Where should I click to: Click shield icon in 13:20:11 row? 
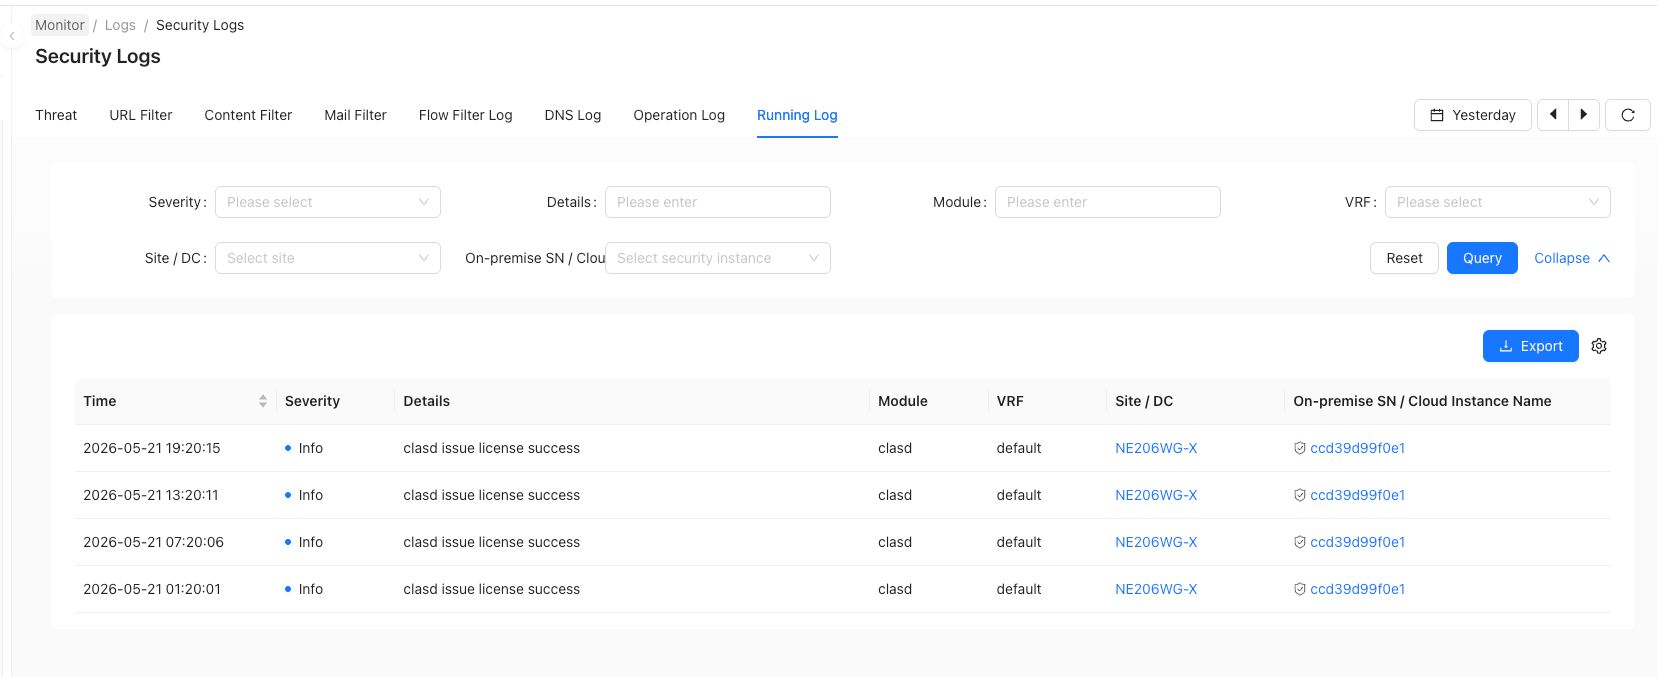(x=1300, y=495)
